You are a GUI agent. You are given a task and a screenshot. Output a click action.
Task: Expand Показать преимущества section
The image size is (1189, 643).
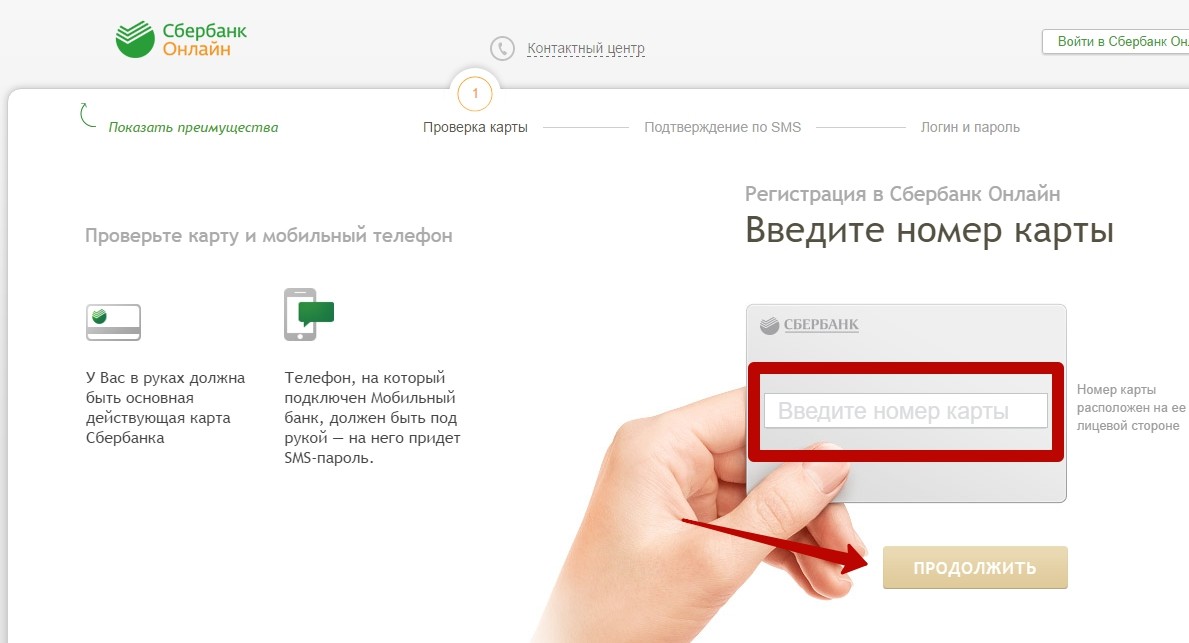193,127
